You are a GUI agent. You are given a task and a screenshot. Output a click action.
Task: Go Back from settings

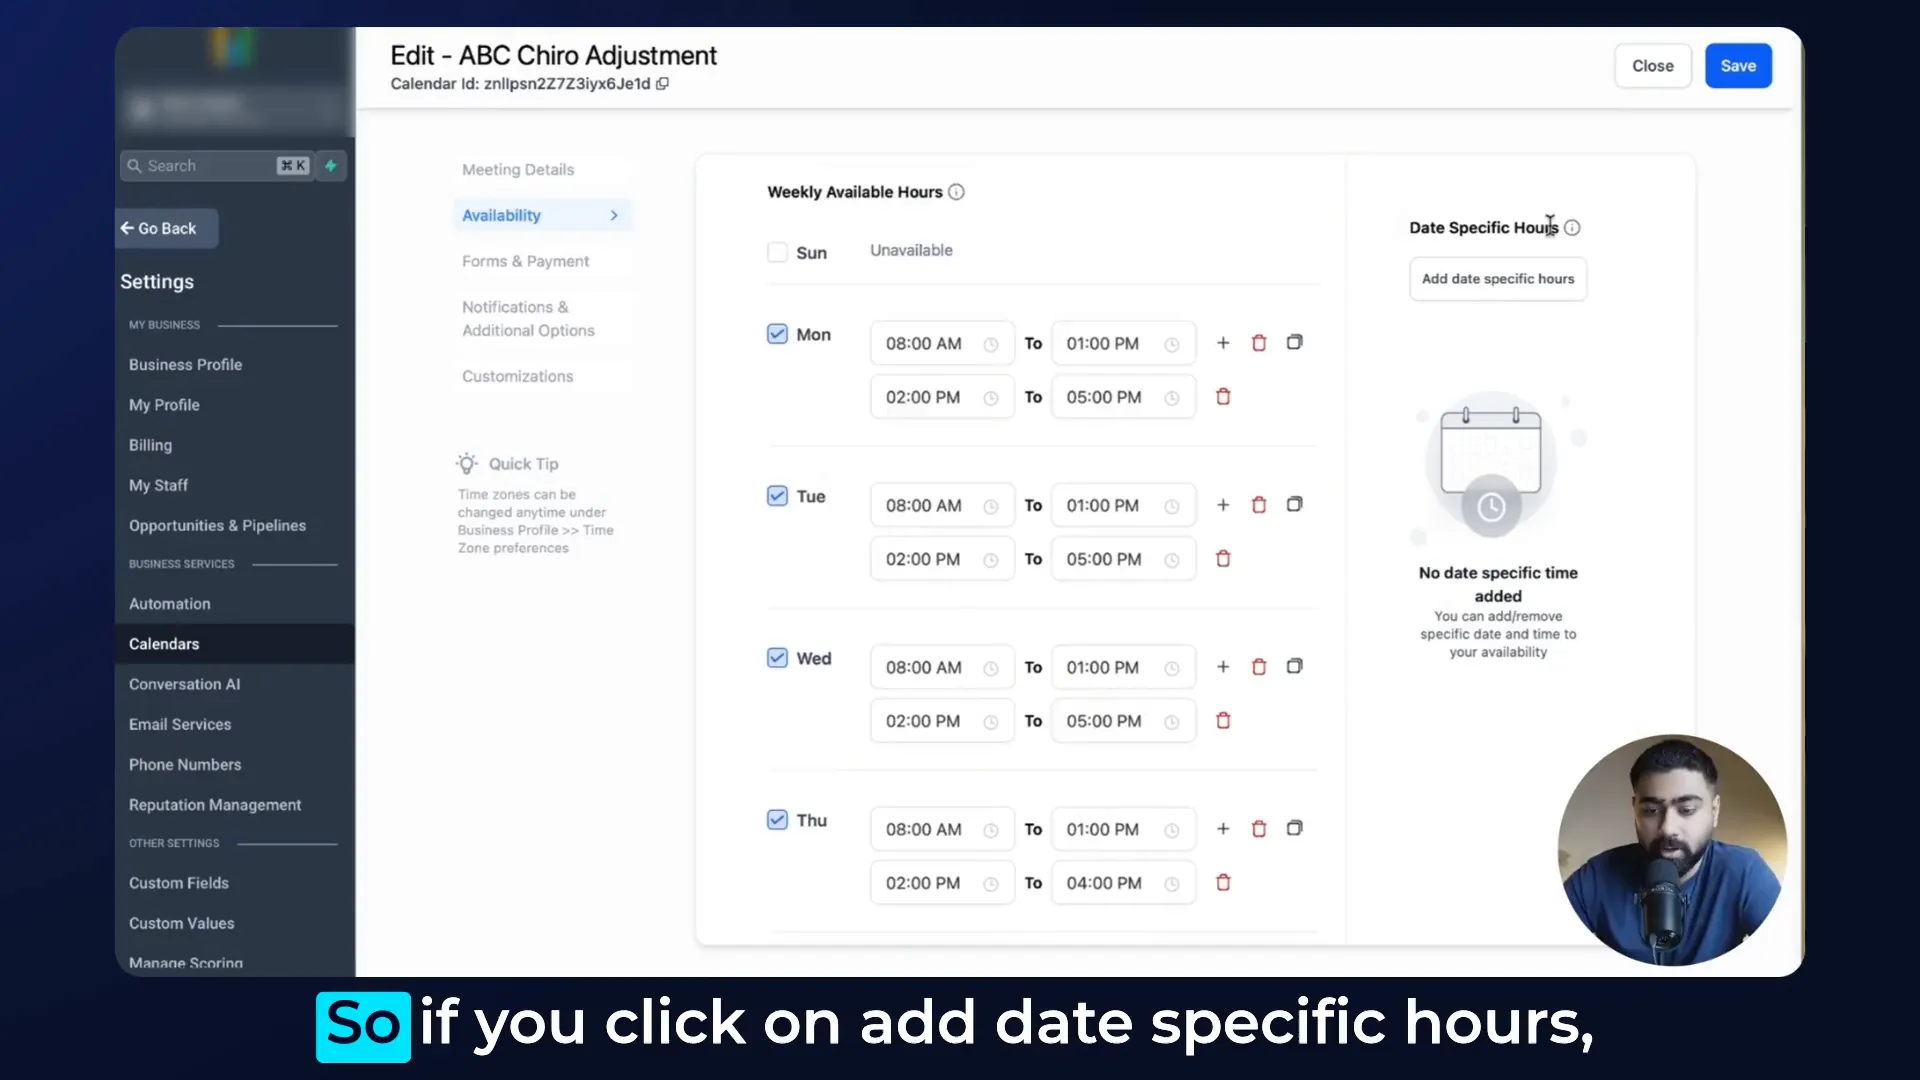click(167, 229)
